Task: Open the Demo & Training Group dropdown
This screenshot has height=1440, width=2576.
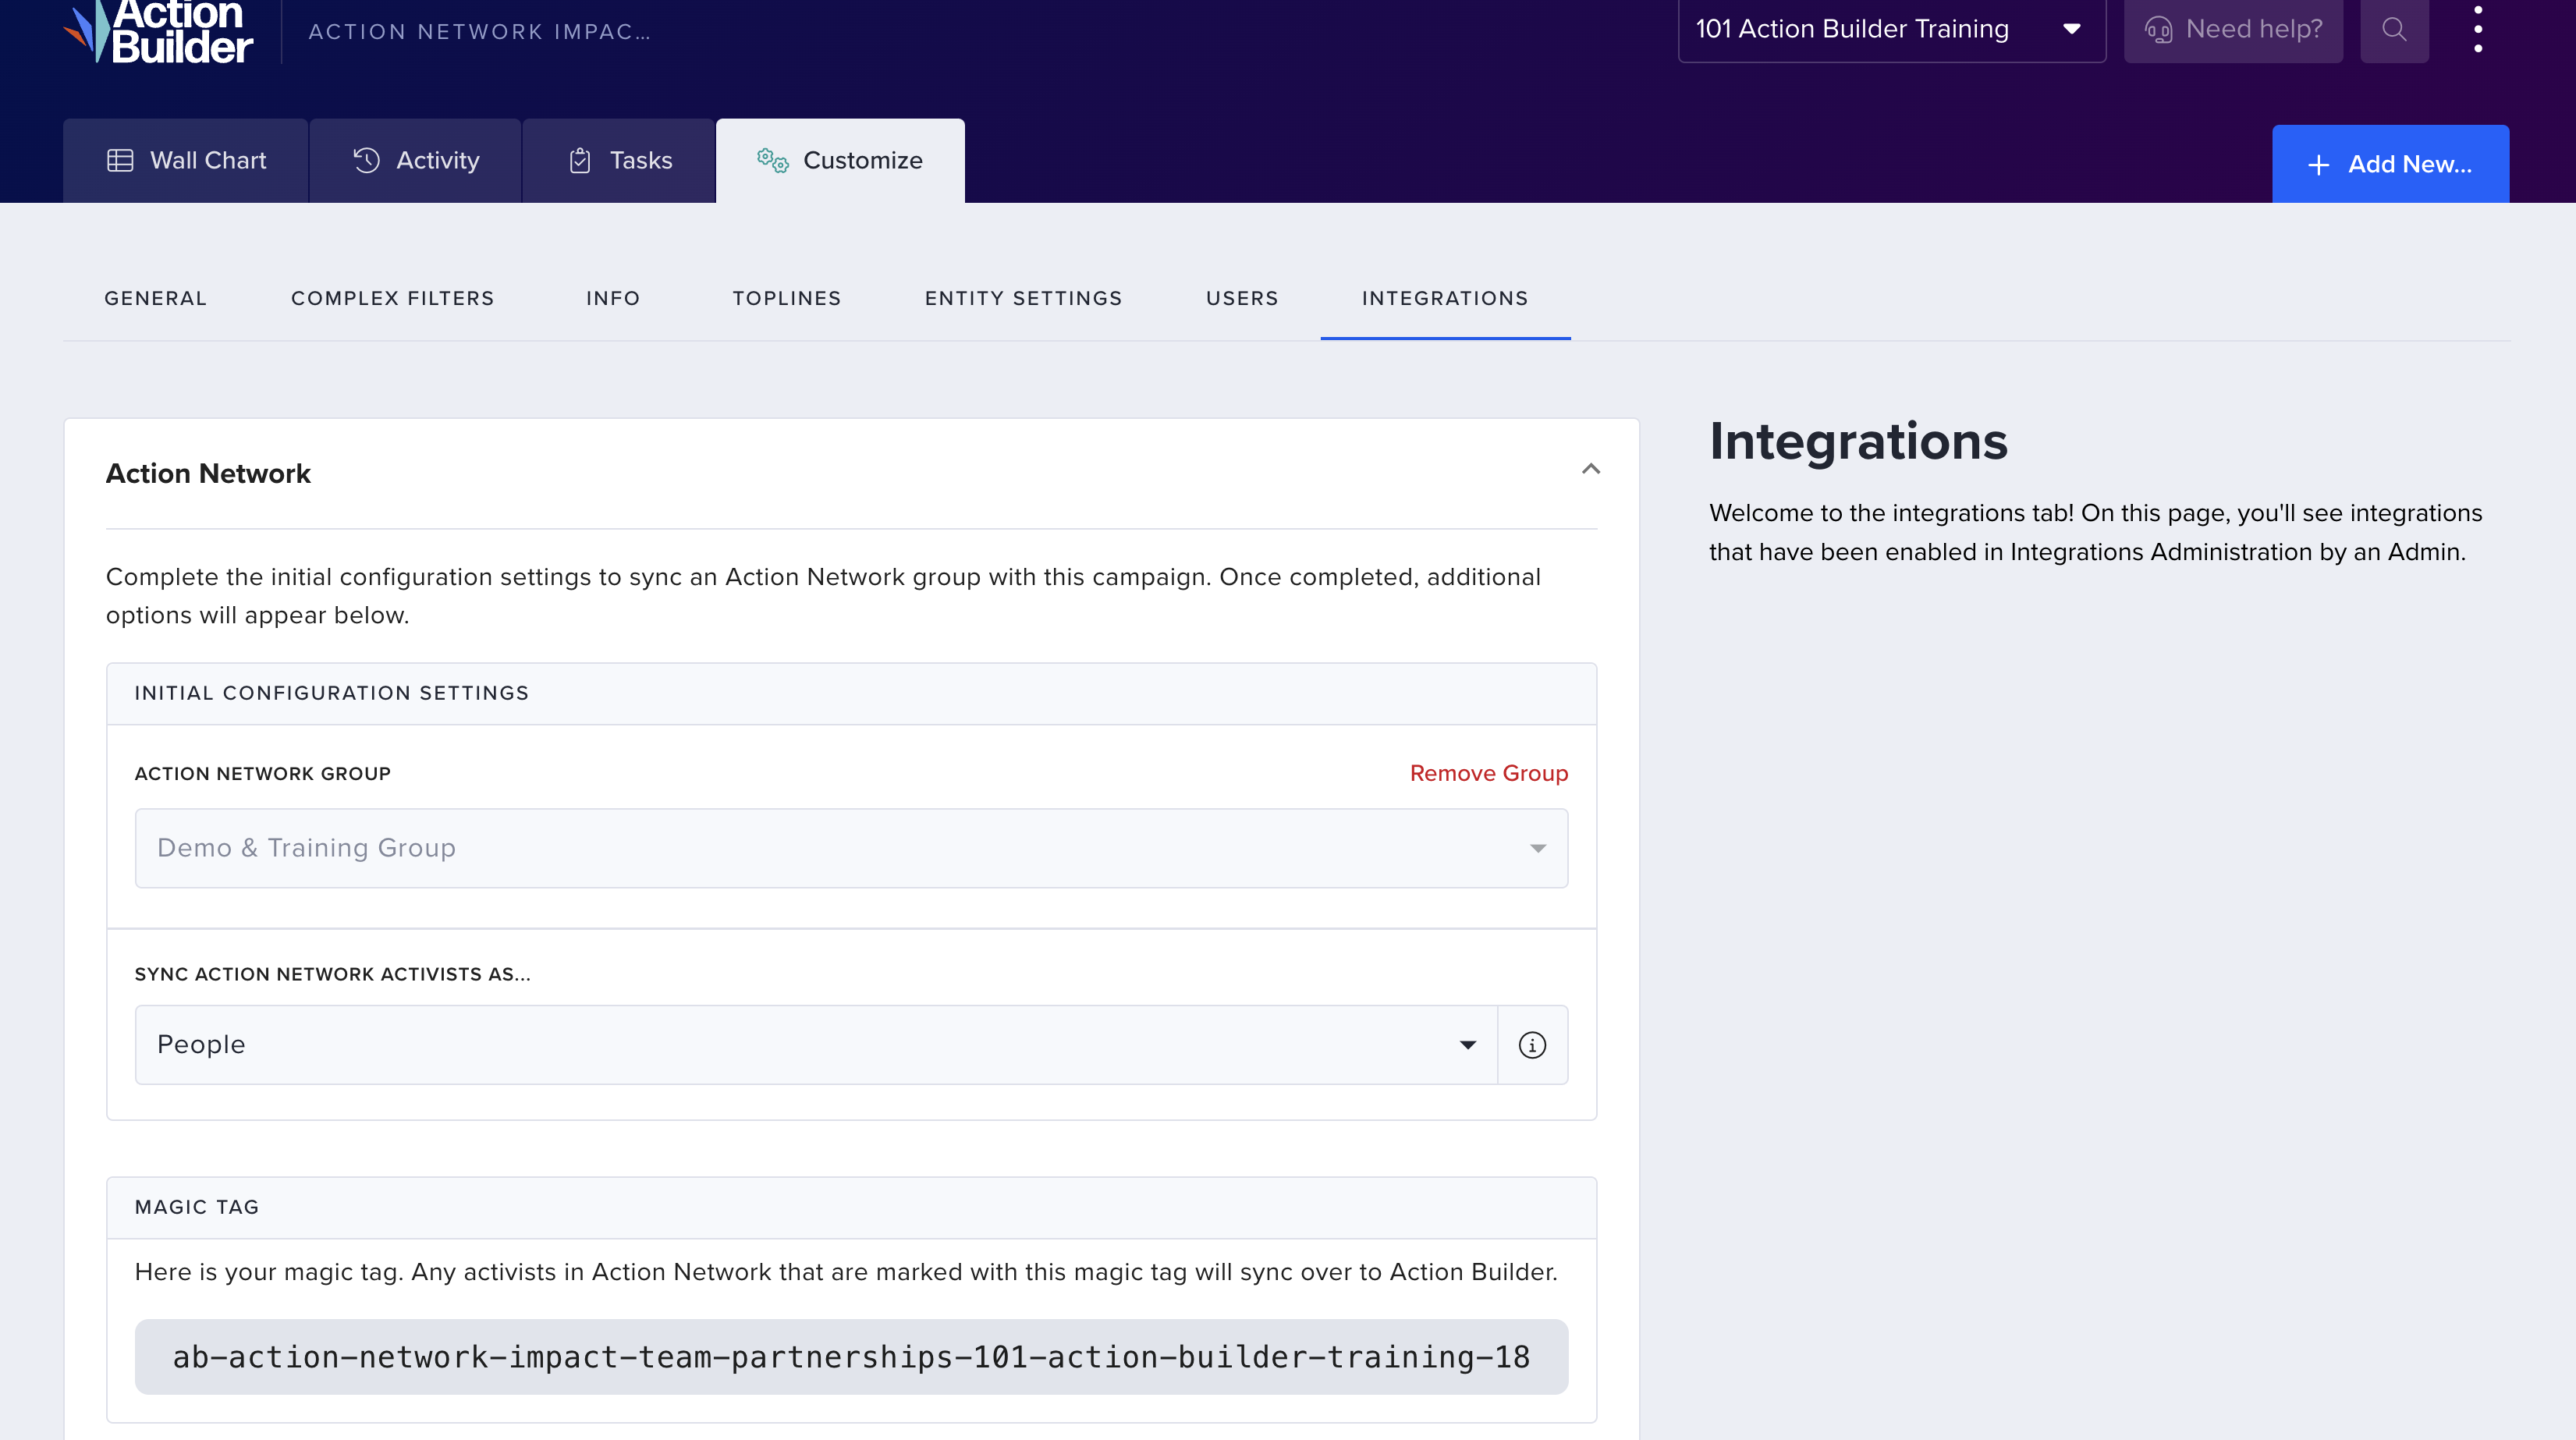Action: 851,848
